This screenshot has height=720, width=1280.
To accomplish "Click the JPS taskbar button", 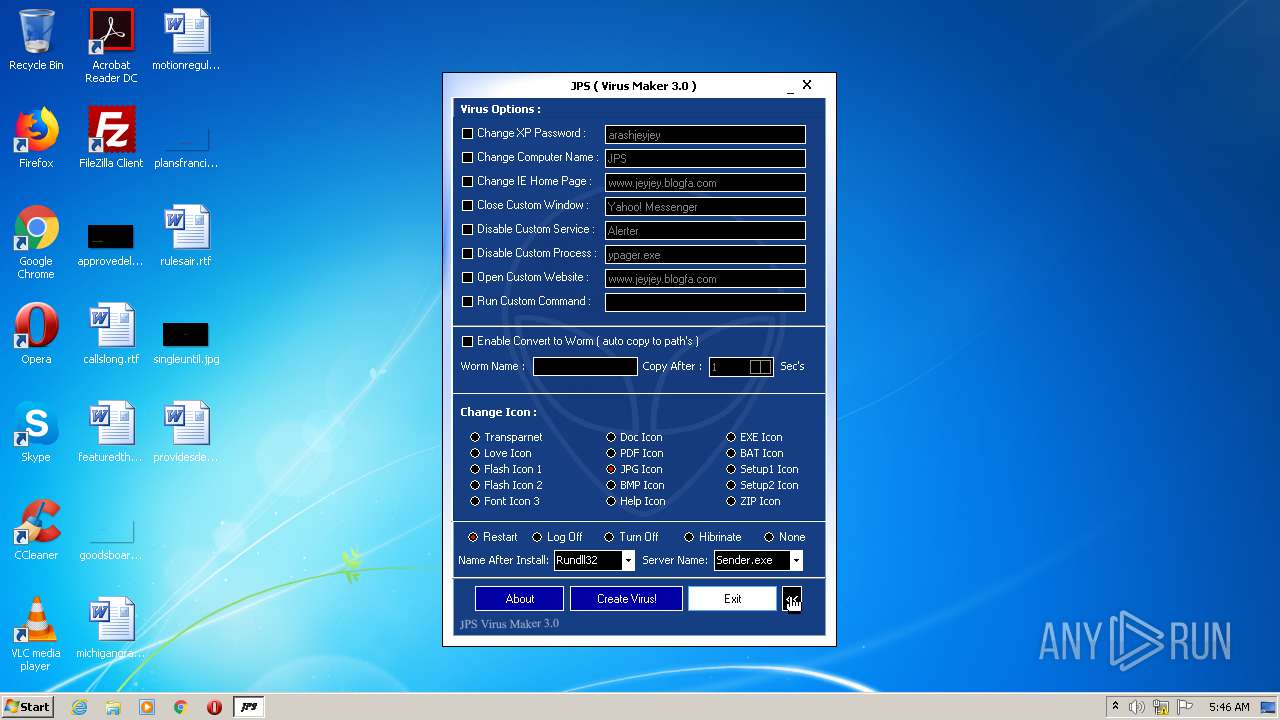I will pos(249,707).
